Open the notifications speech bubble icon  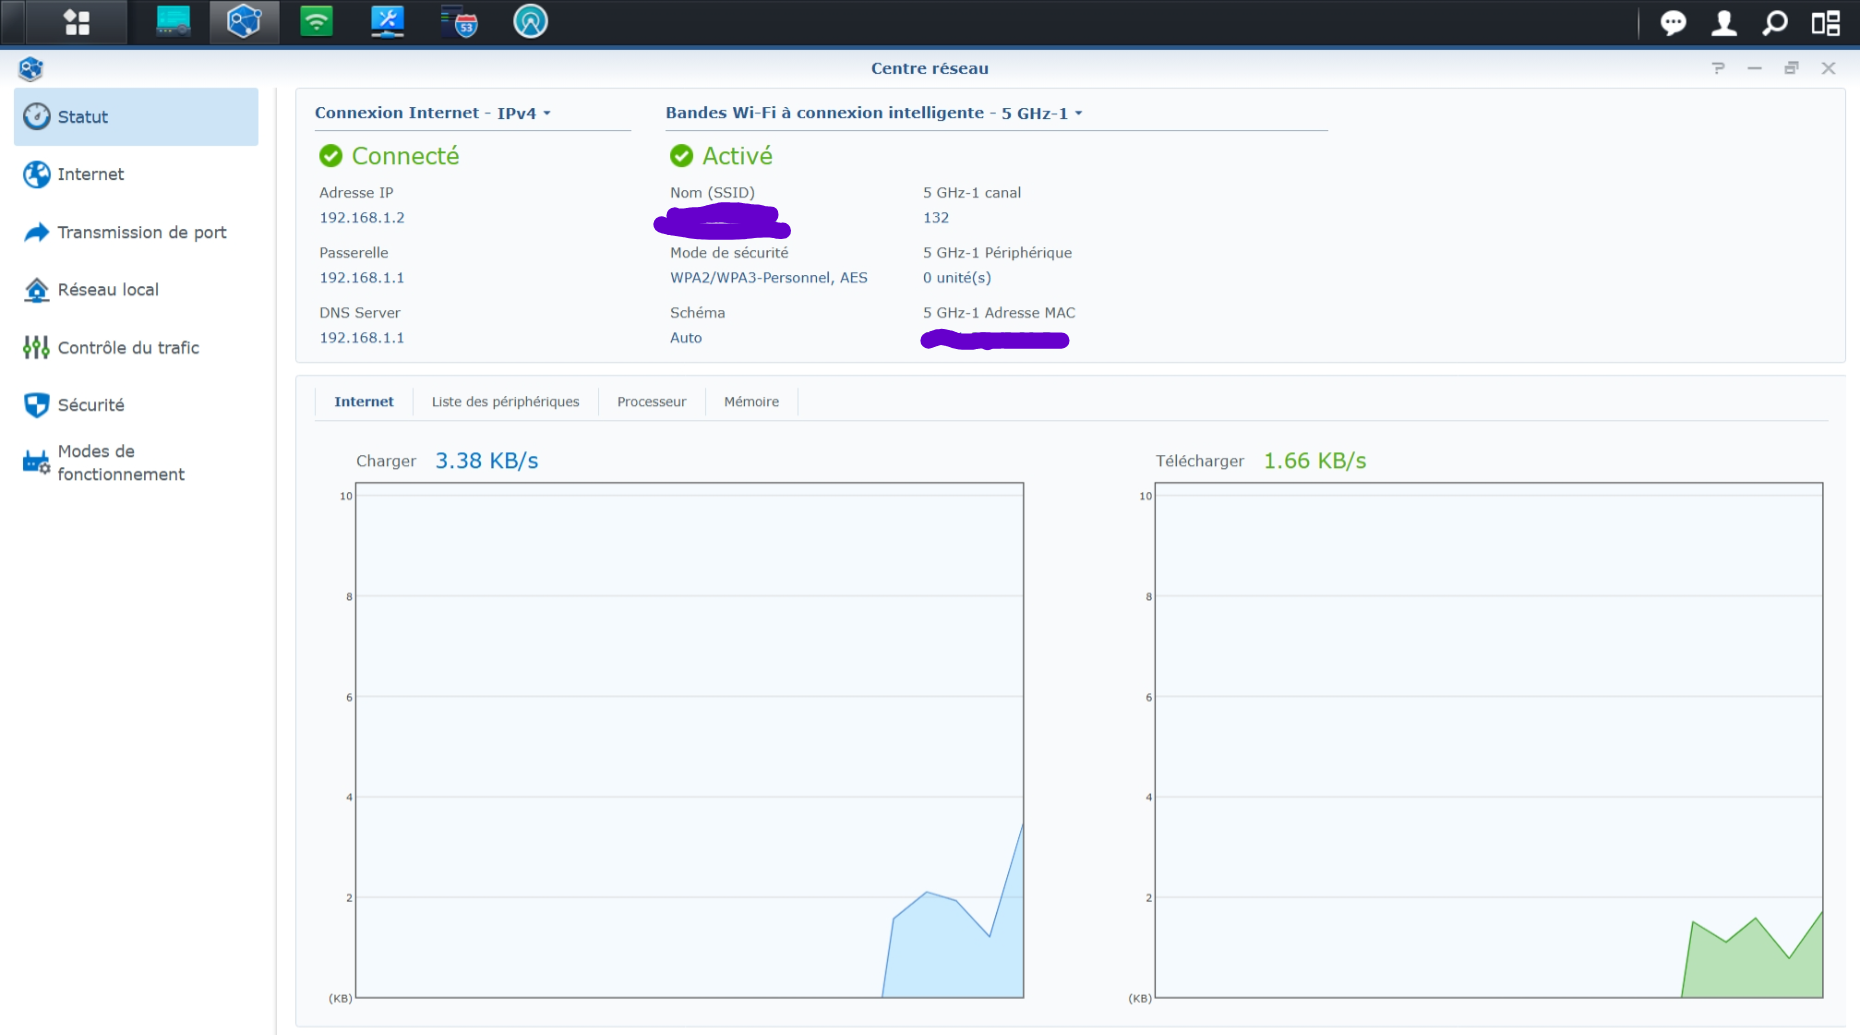[1673, 22]
